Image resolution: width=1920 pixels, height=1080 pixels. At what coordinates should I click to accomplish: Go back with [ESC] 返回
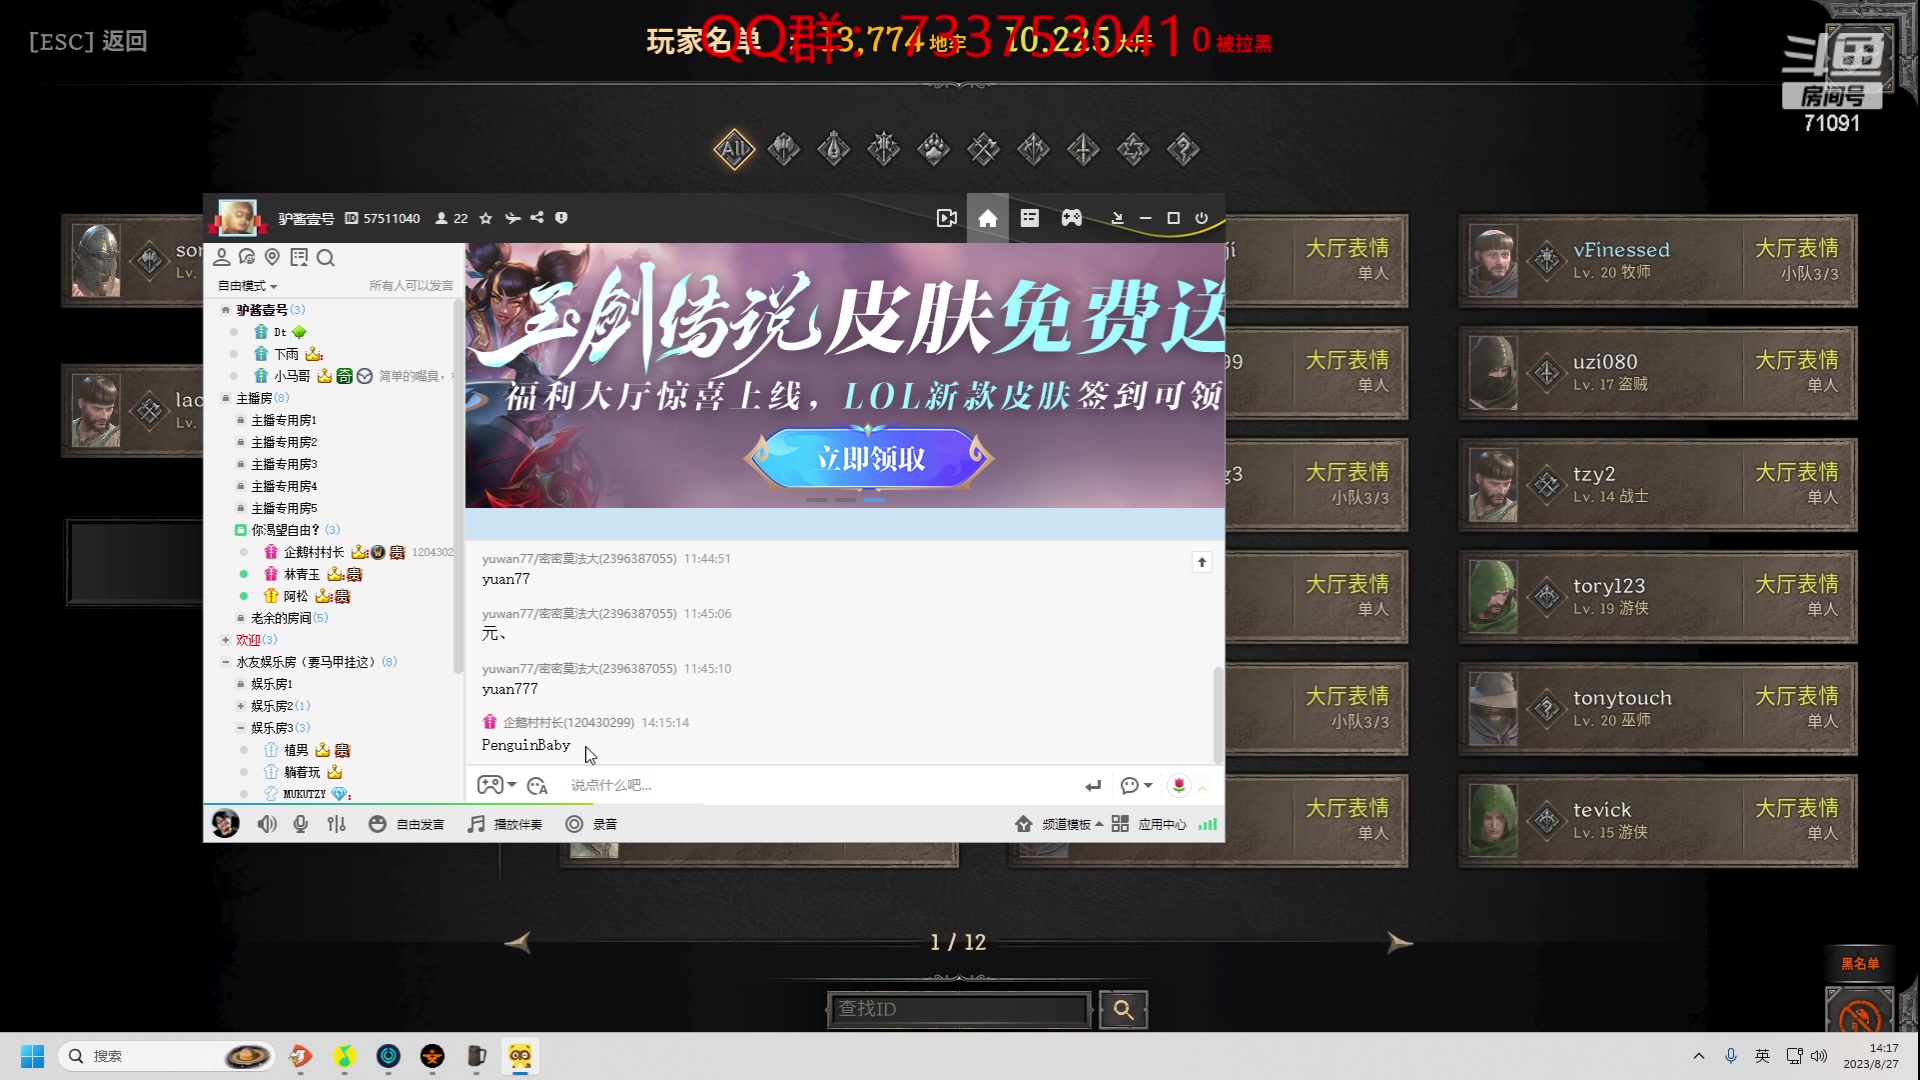(x=88, y=41)
